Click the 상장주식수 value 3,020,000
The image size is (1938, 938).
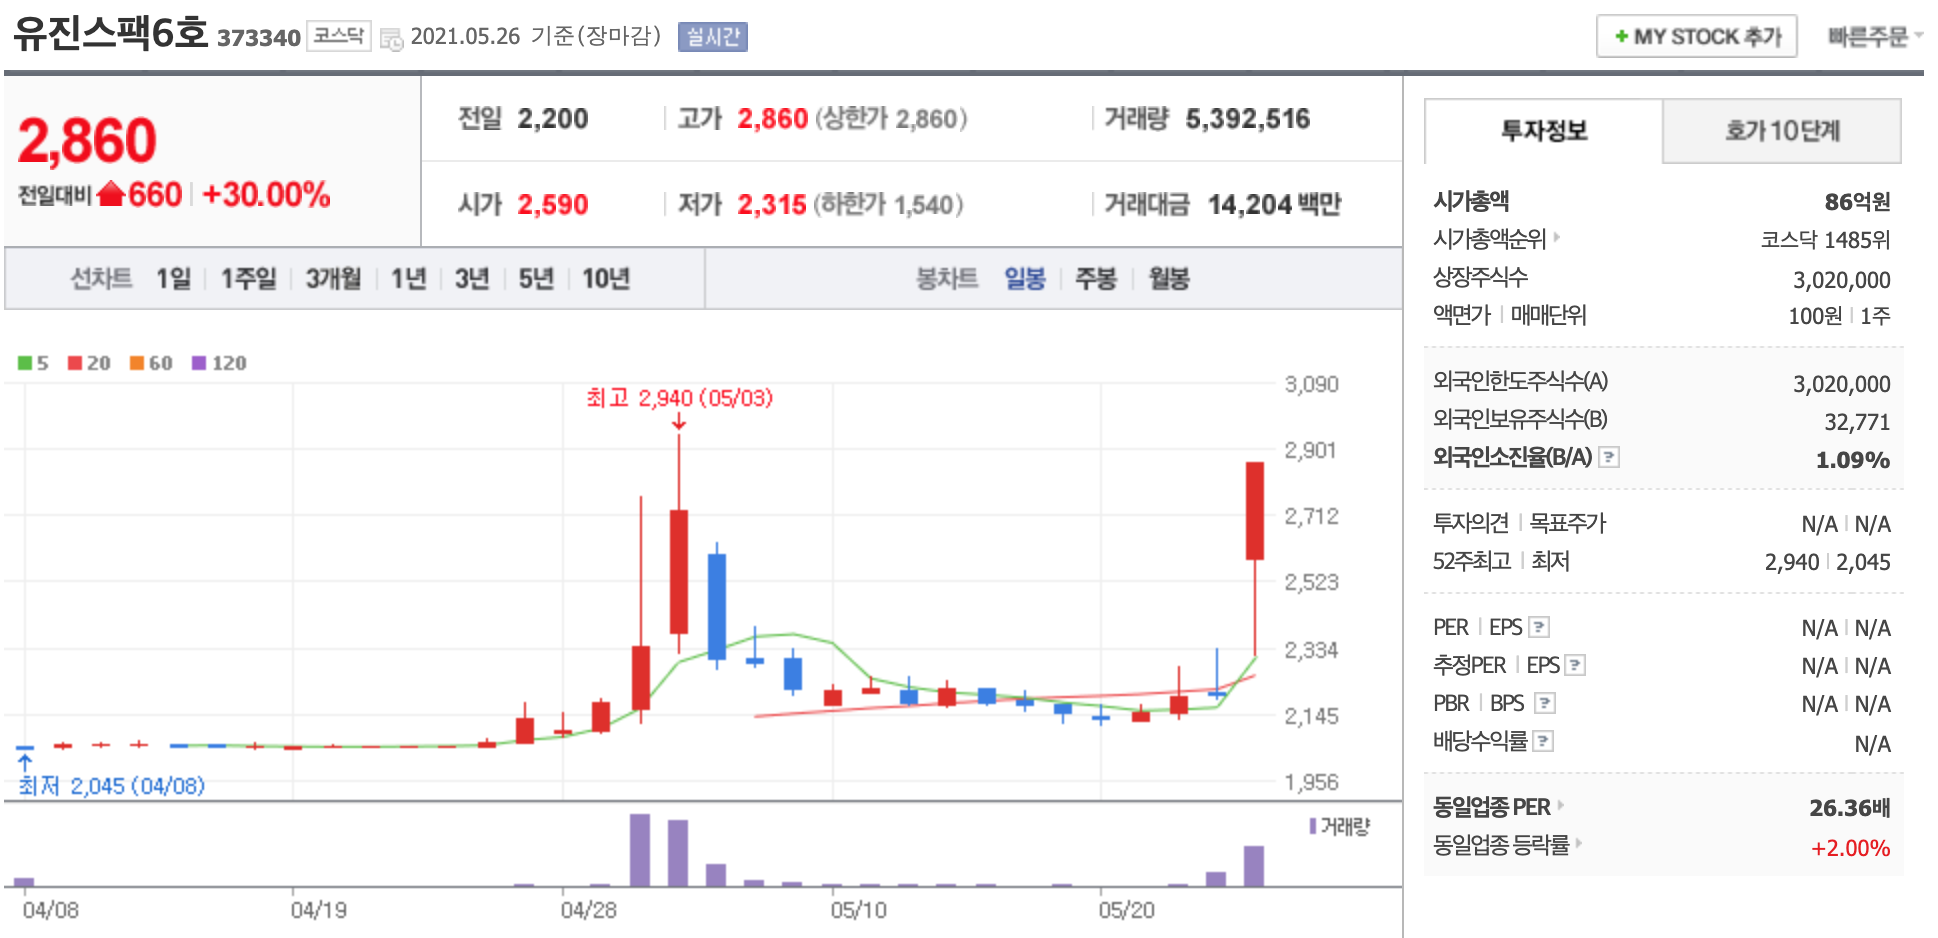point(1841,280)
